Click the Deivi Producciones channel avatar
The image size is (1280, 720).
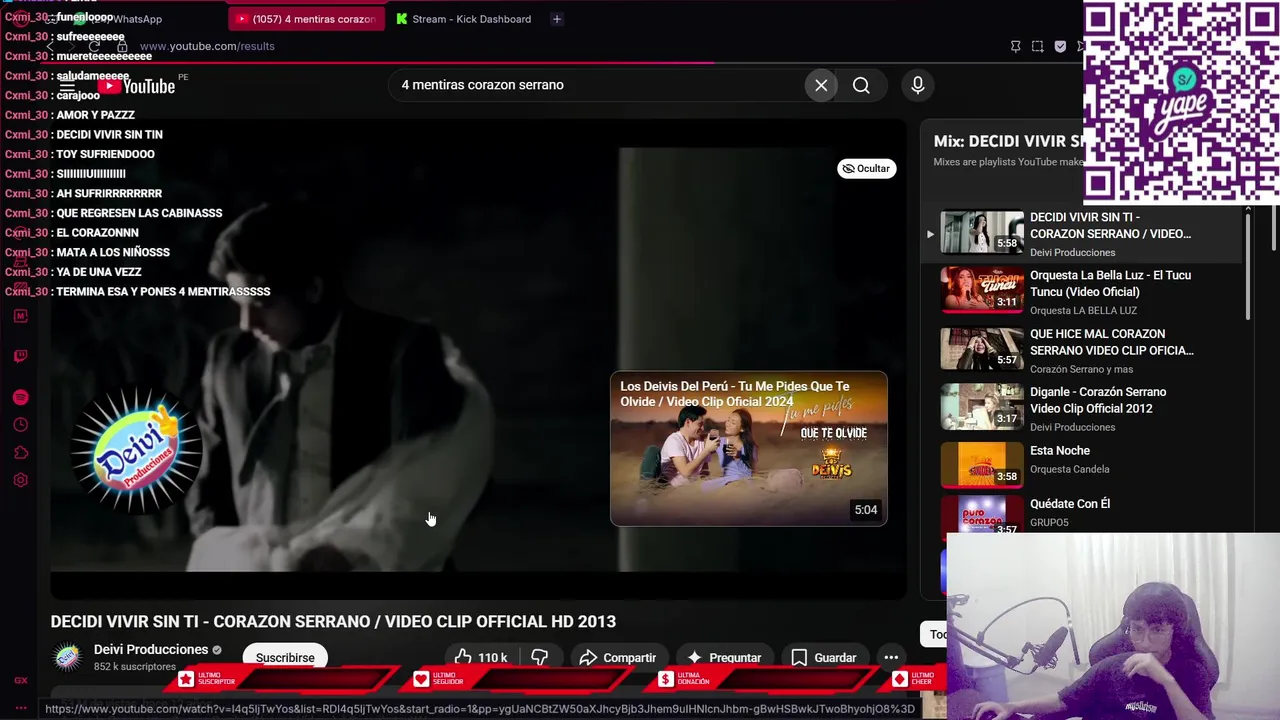pyautogui.click(x=67, y=657)
